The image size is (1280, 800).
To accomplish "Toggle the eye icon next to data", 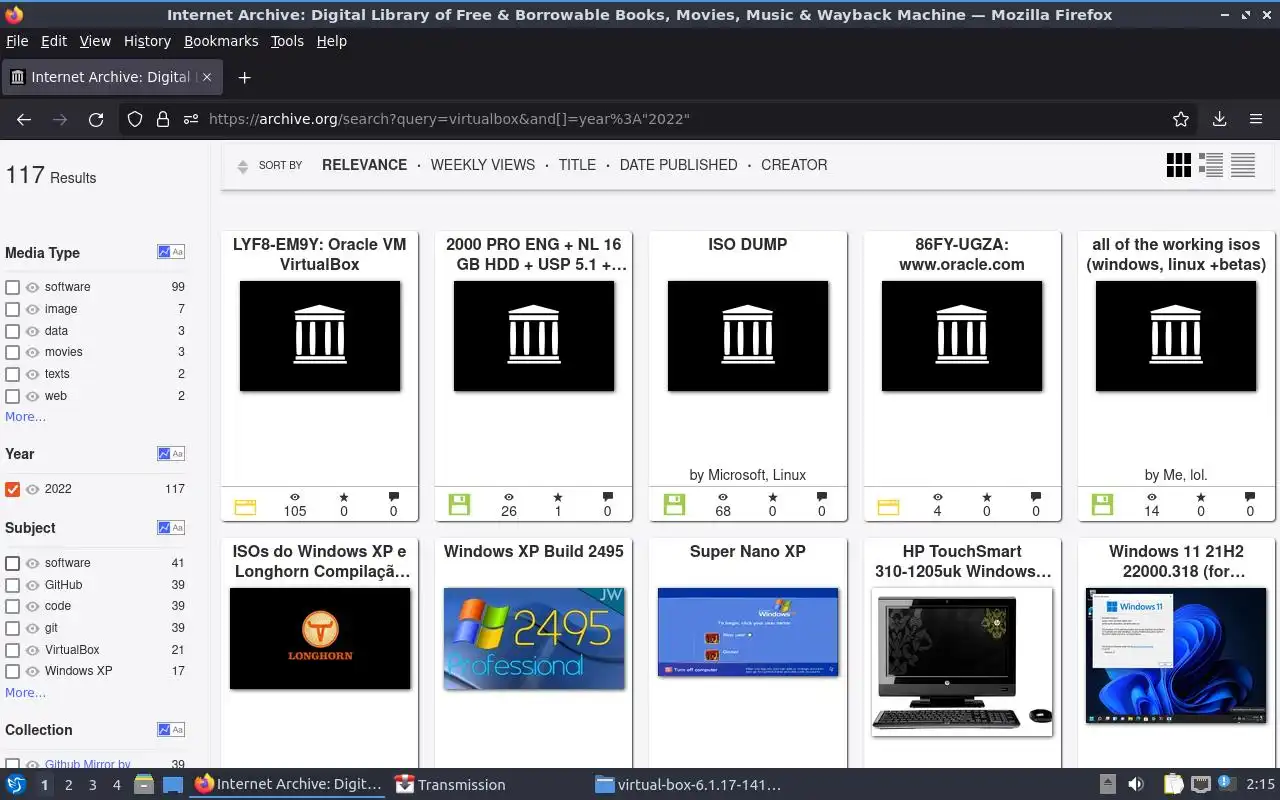I will coord(32,331).
